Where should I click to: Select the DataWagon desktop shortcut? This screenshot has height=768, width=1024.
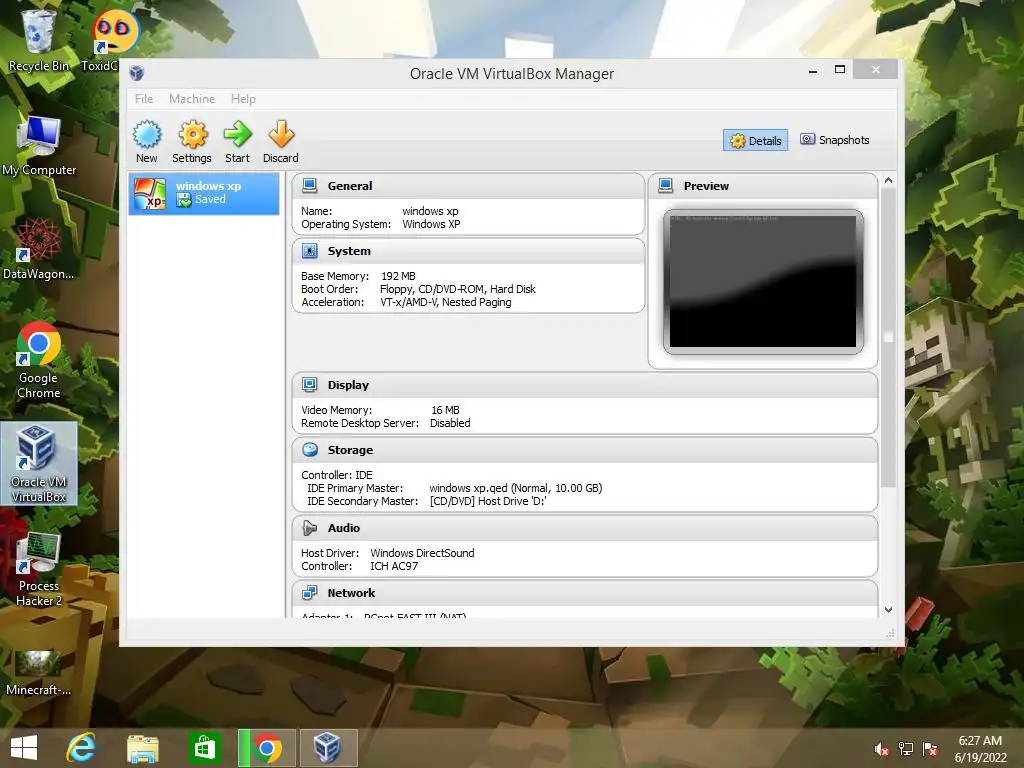39,249
